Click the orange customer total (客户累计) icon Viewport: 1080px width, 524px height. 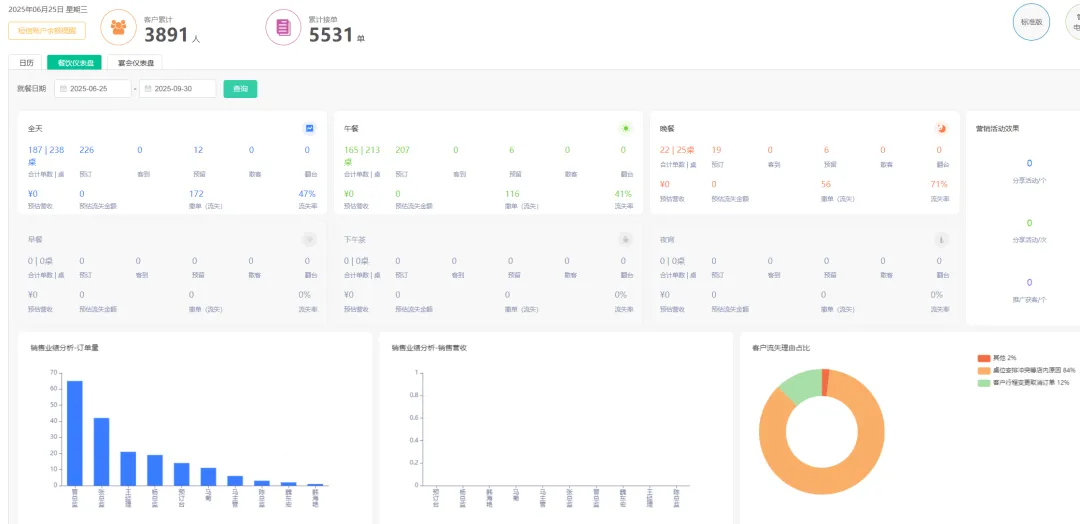[x=119, y=26]
